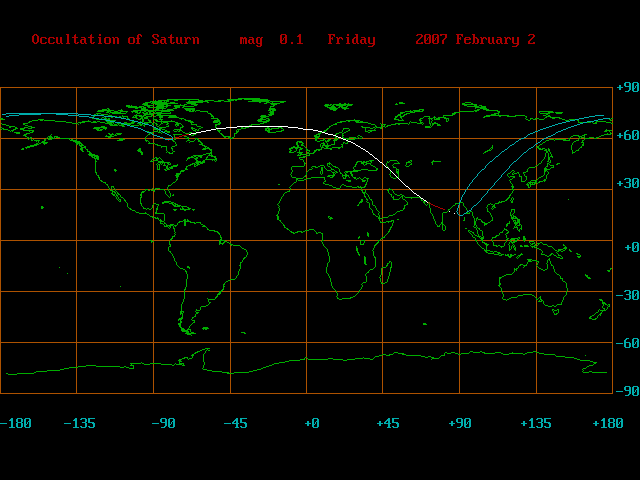
Task: Click the +60 latitude label on right
Action: point(626,135)
